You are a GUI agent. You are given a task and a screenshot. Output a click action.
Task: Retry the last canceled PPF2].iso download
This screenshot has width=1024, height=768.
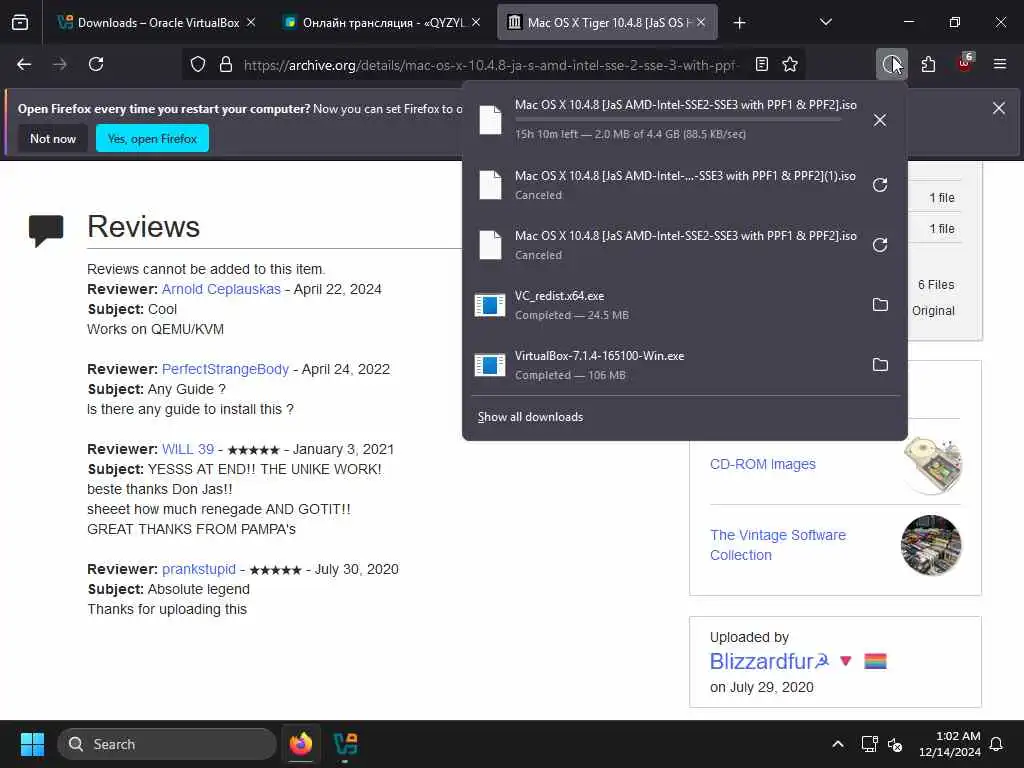pyautogui.click(x=880, y=245)
